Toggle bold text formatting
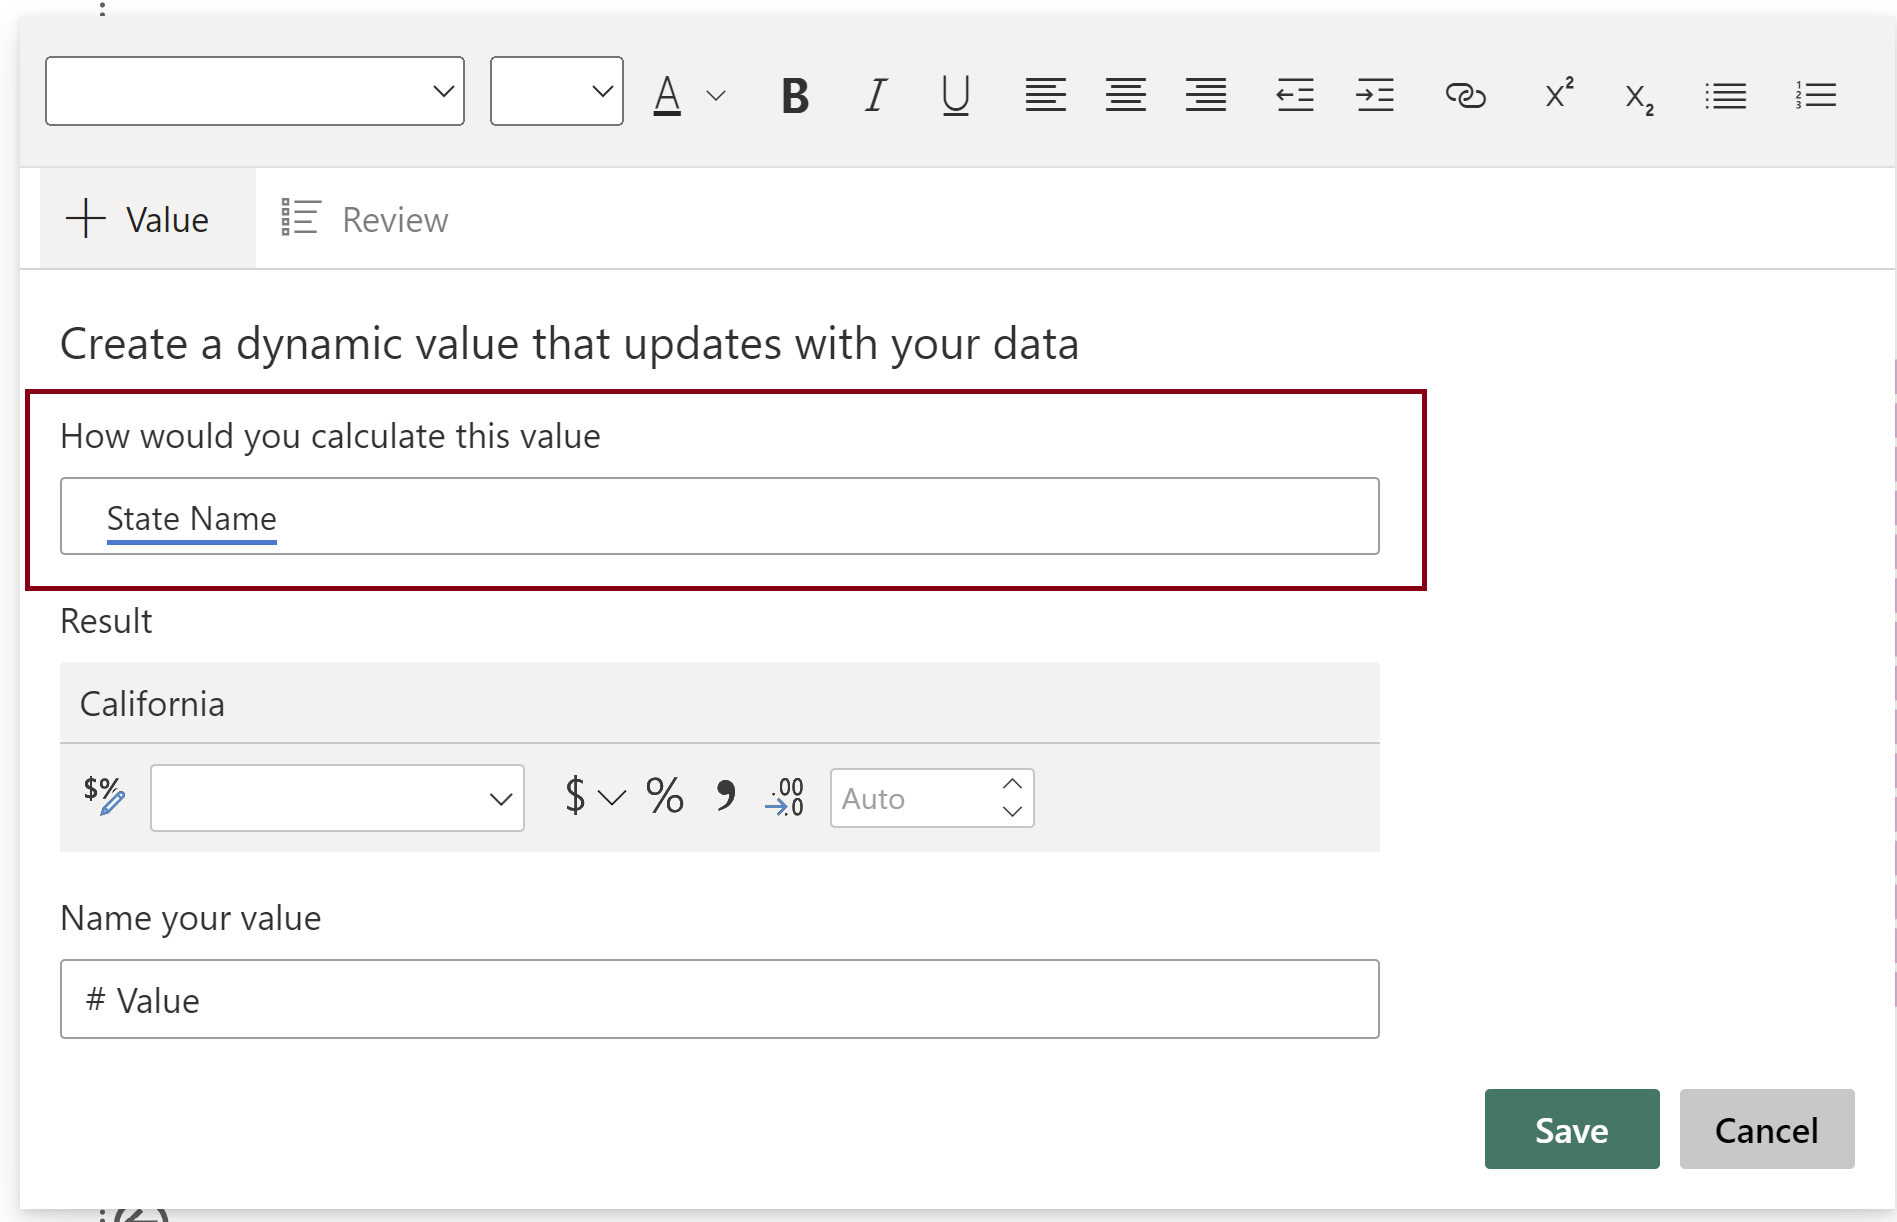This screenshot has height=1222, width=1897. 795,96
